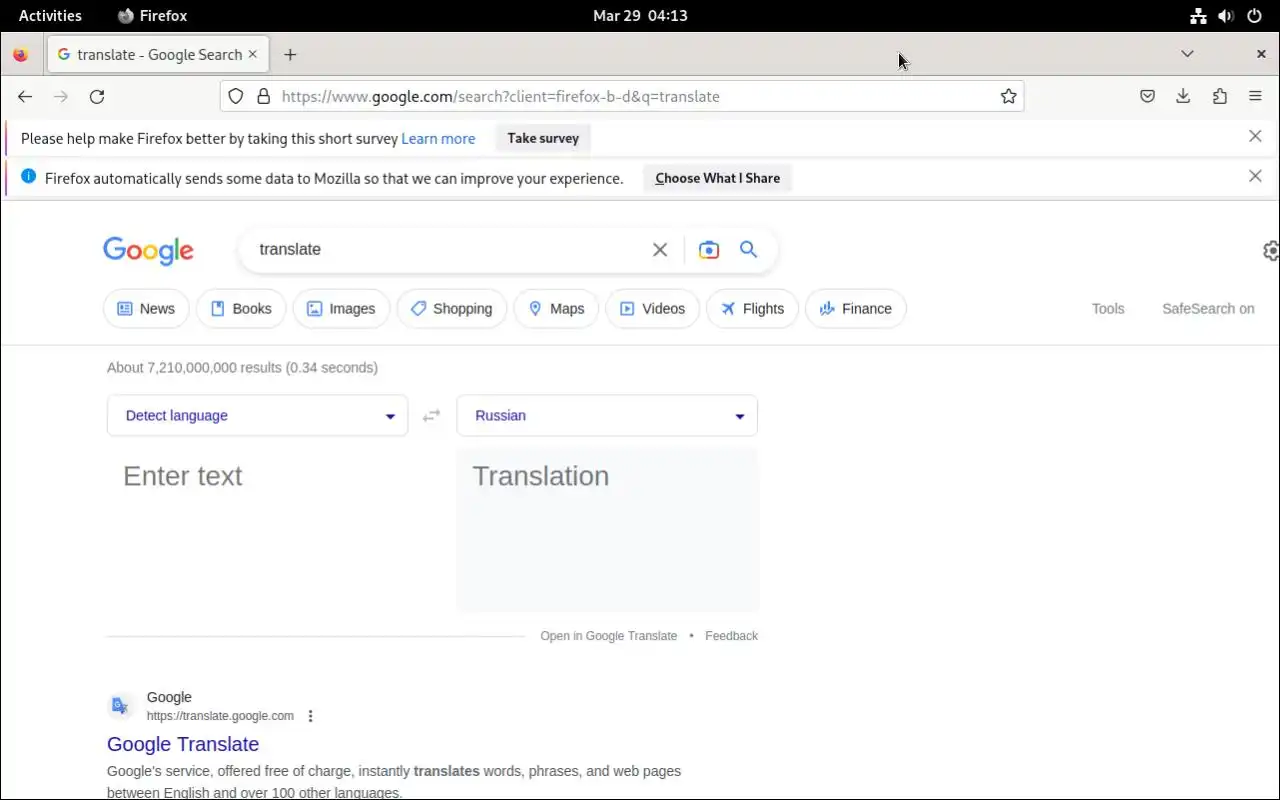Swap source and target languages
The height and width of the screenshot is (800, 1280).
431,416
